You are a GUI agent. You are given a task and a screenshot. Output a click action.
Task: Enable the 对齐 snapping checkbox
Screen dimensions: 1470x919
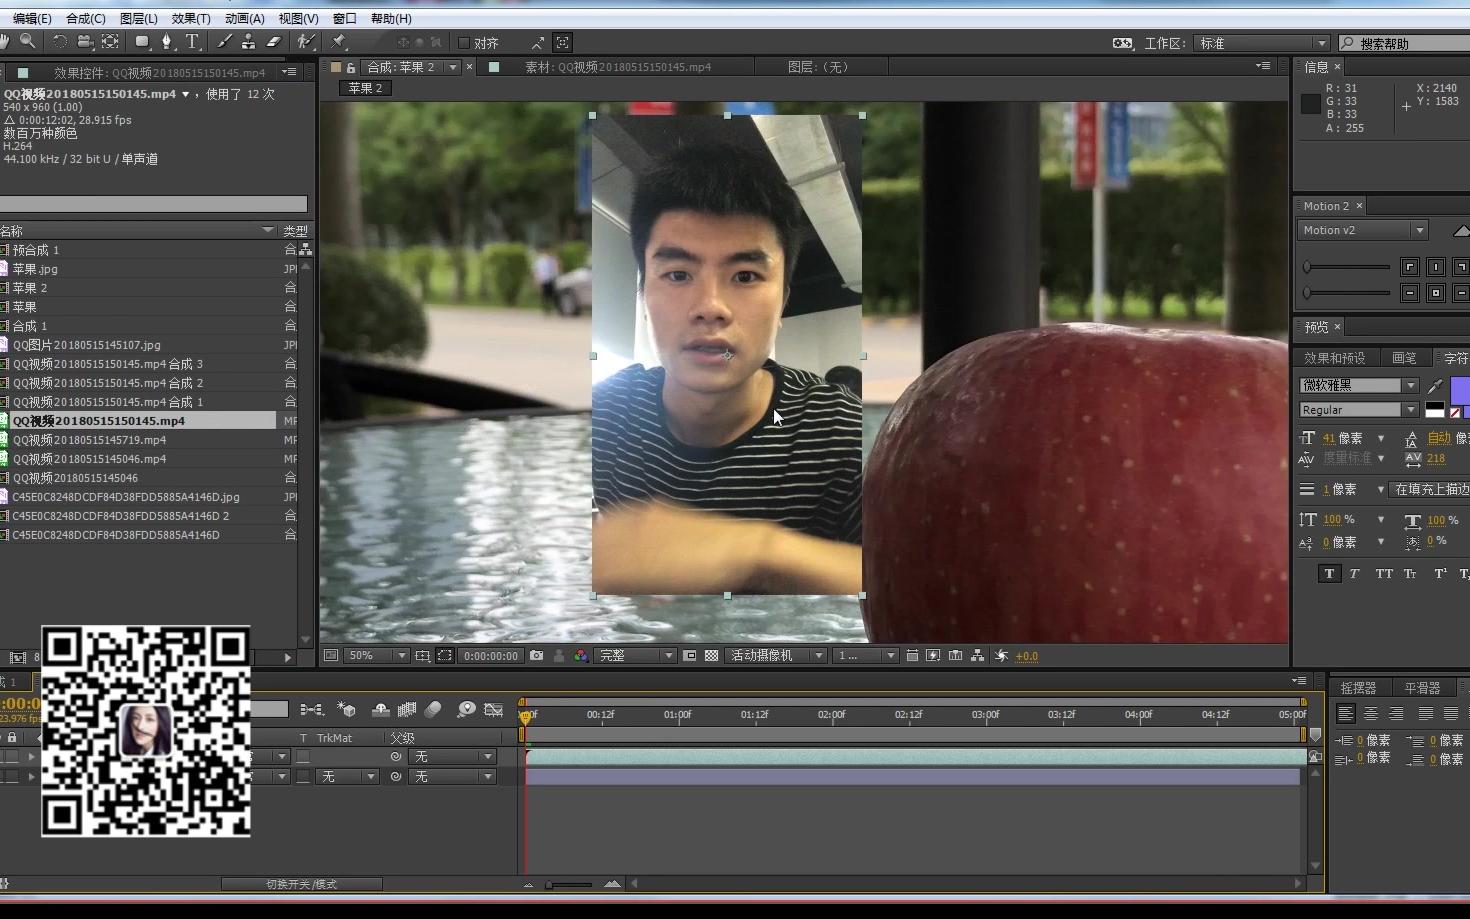pyautogui.click(x=464, y=43)
